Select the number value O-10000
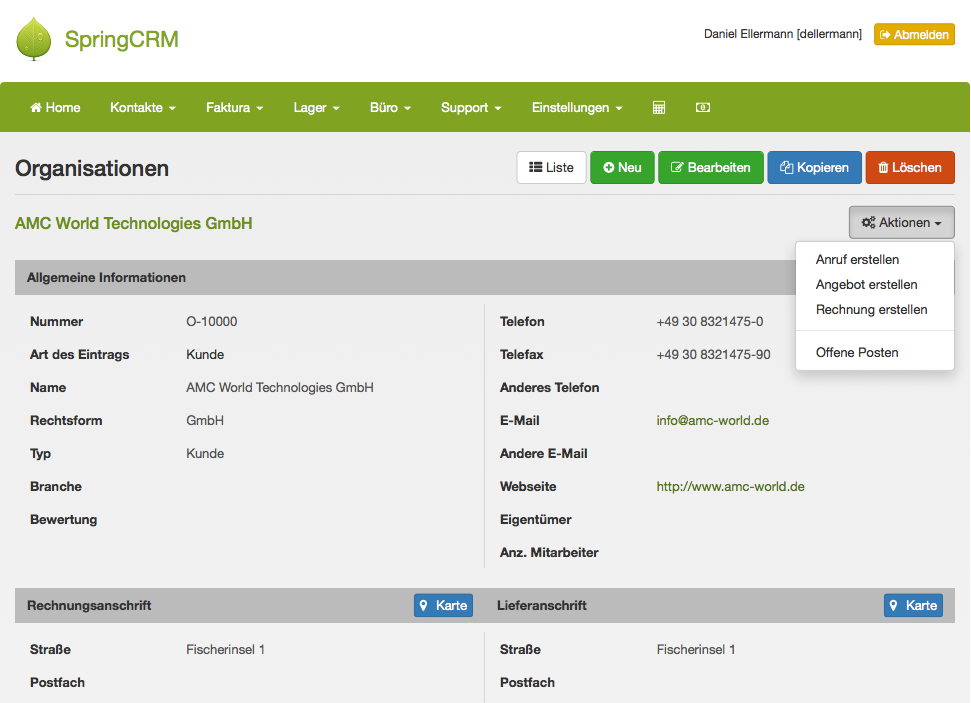 (x=212, y=321)
